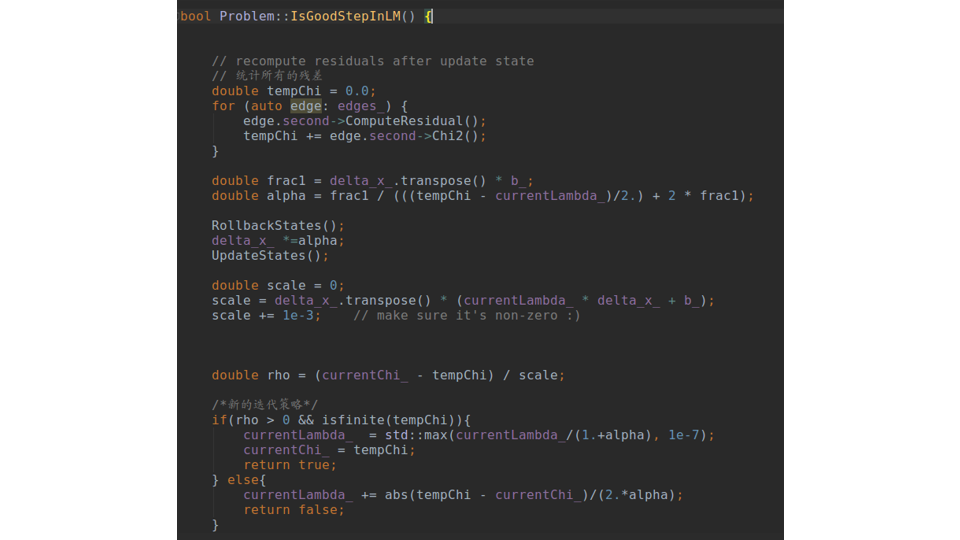
Task: Click the 0.0 value assigned to tempChi
Action: tap(356, 91)
